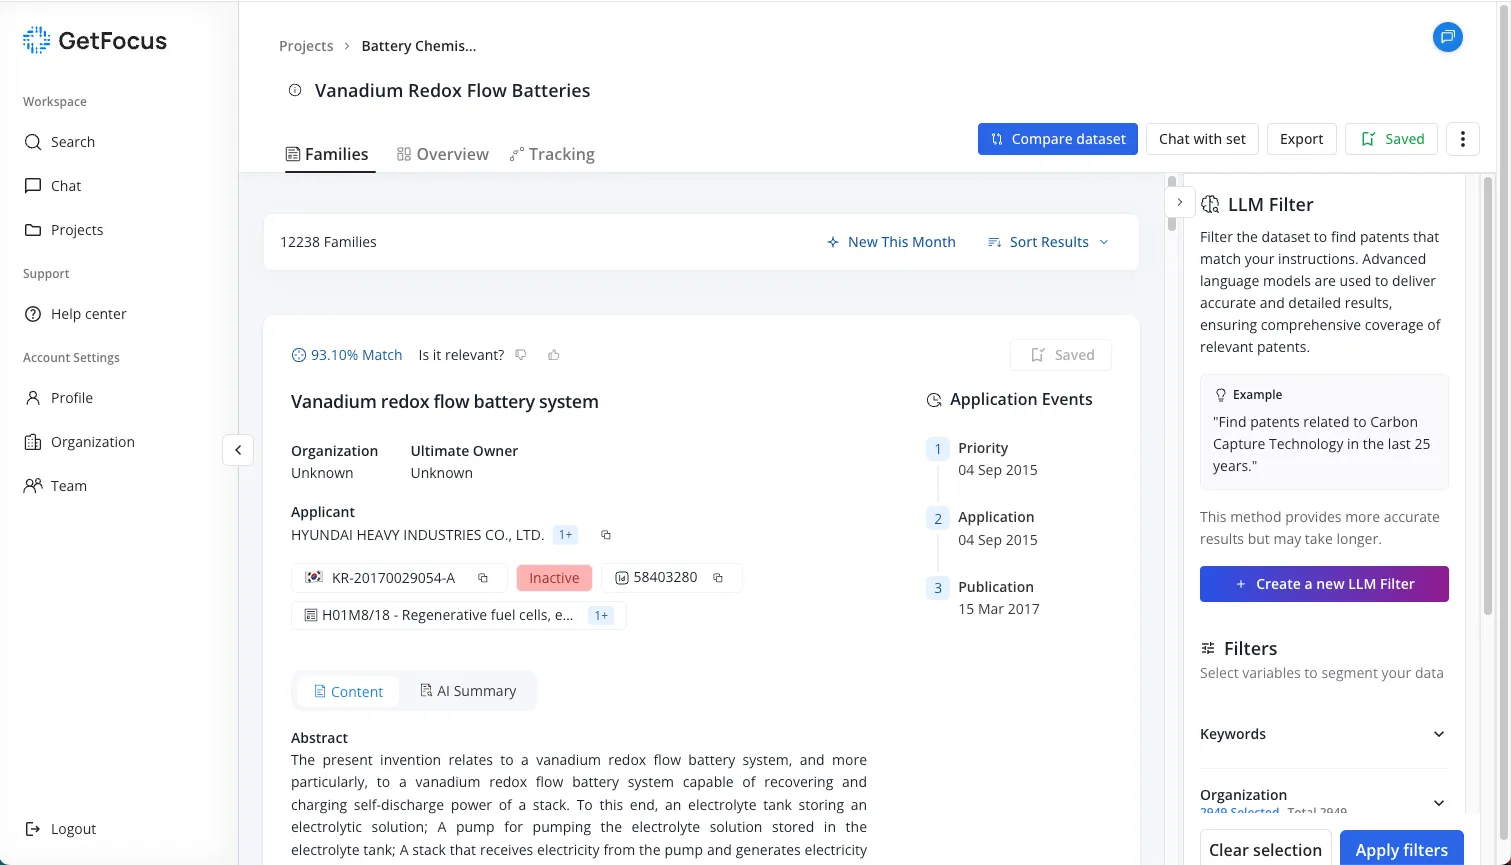This screenshot has width=1511, height=865.
Task: Click the Filters sliders icon
Action: (1208, 648)
